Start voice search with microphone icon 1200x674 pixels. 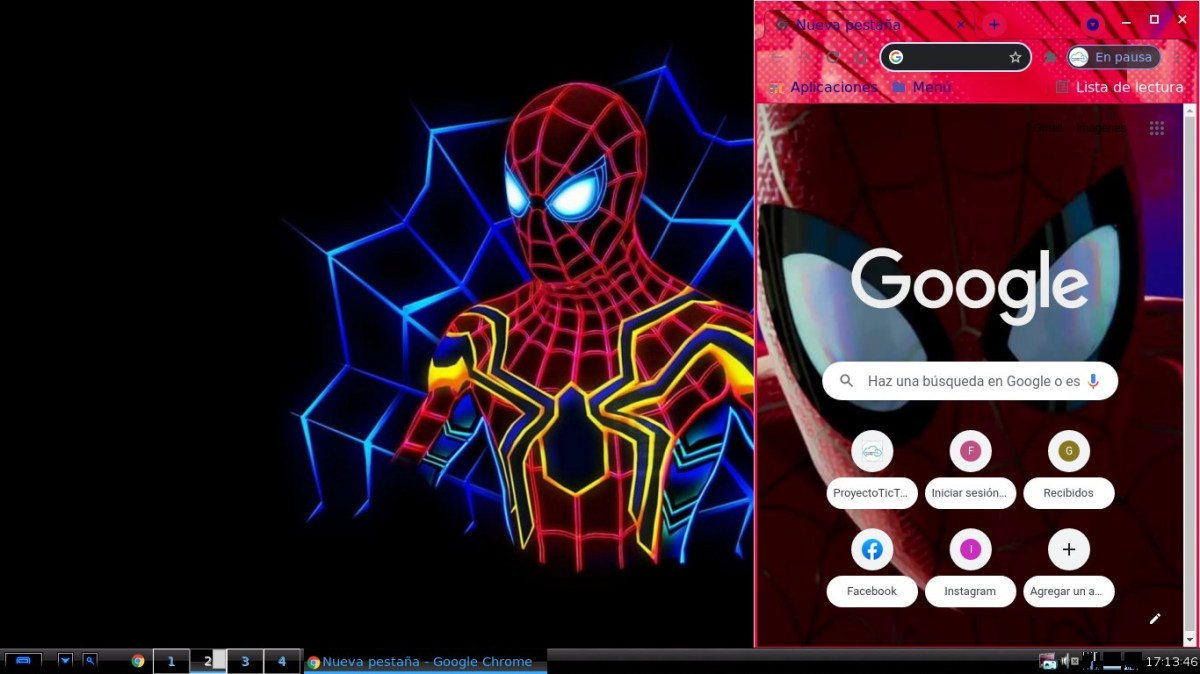(1093, 381)
